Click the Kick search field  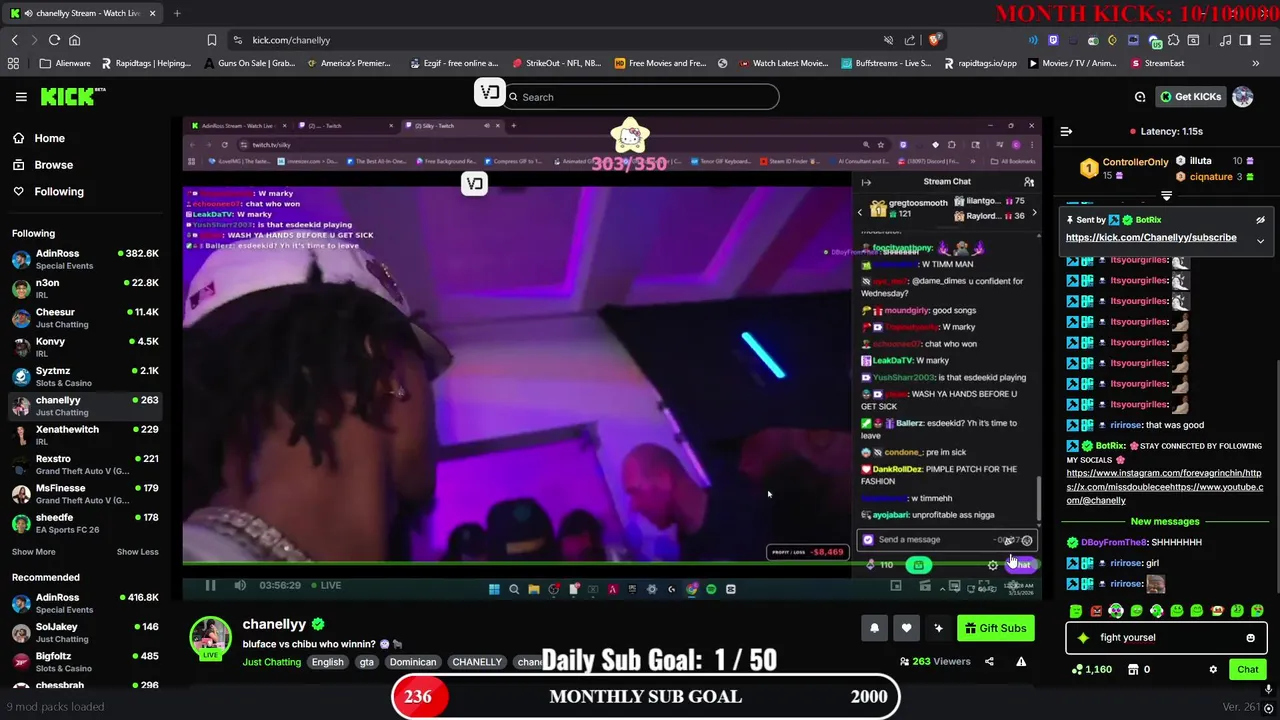(x=642, y=97)
